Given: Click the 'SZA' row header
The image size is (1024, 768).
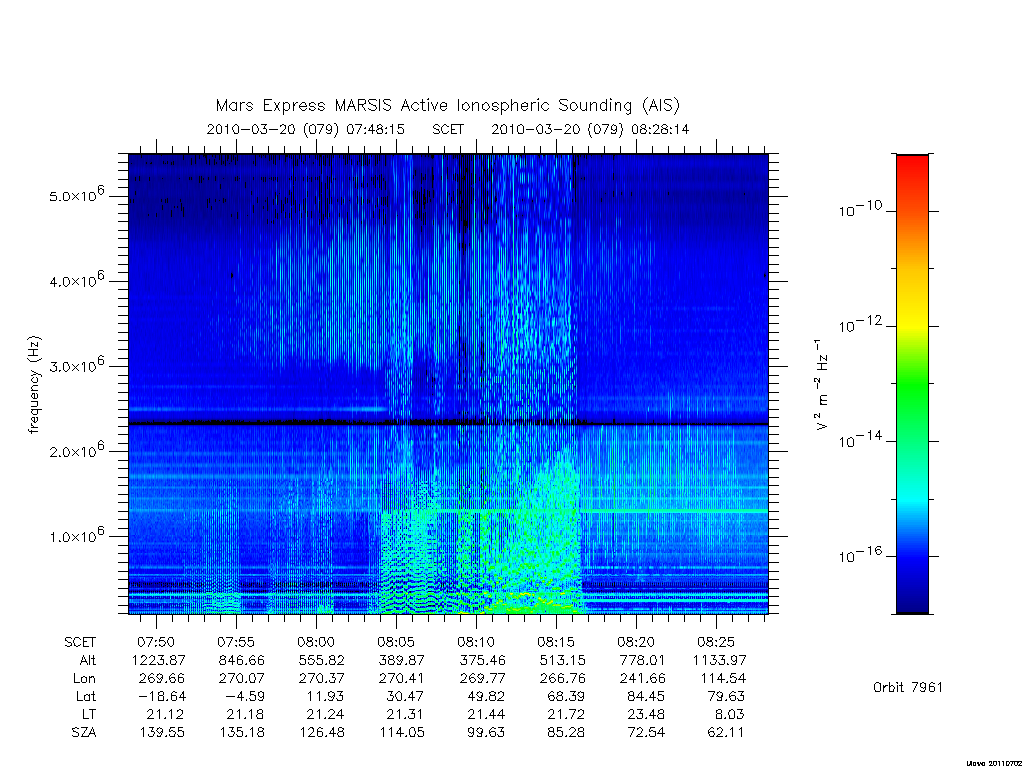Looking at the screenshot, I should click(x=84, y=733).
